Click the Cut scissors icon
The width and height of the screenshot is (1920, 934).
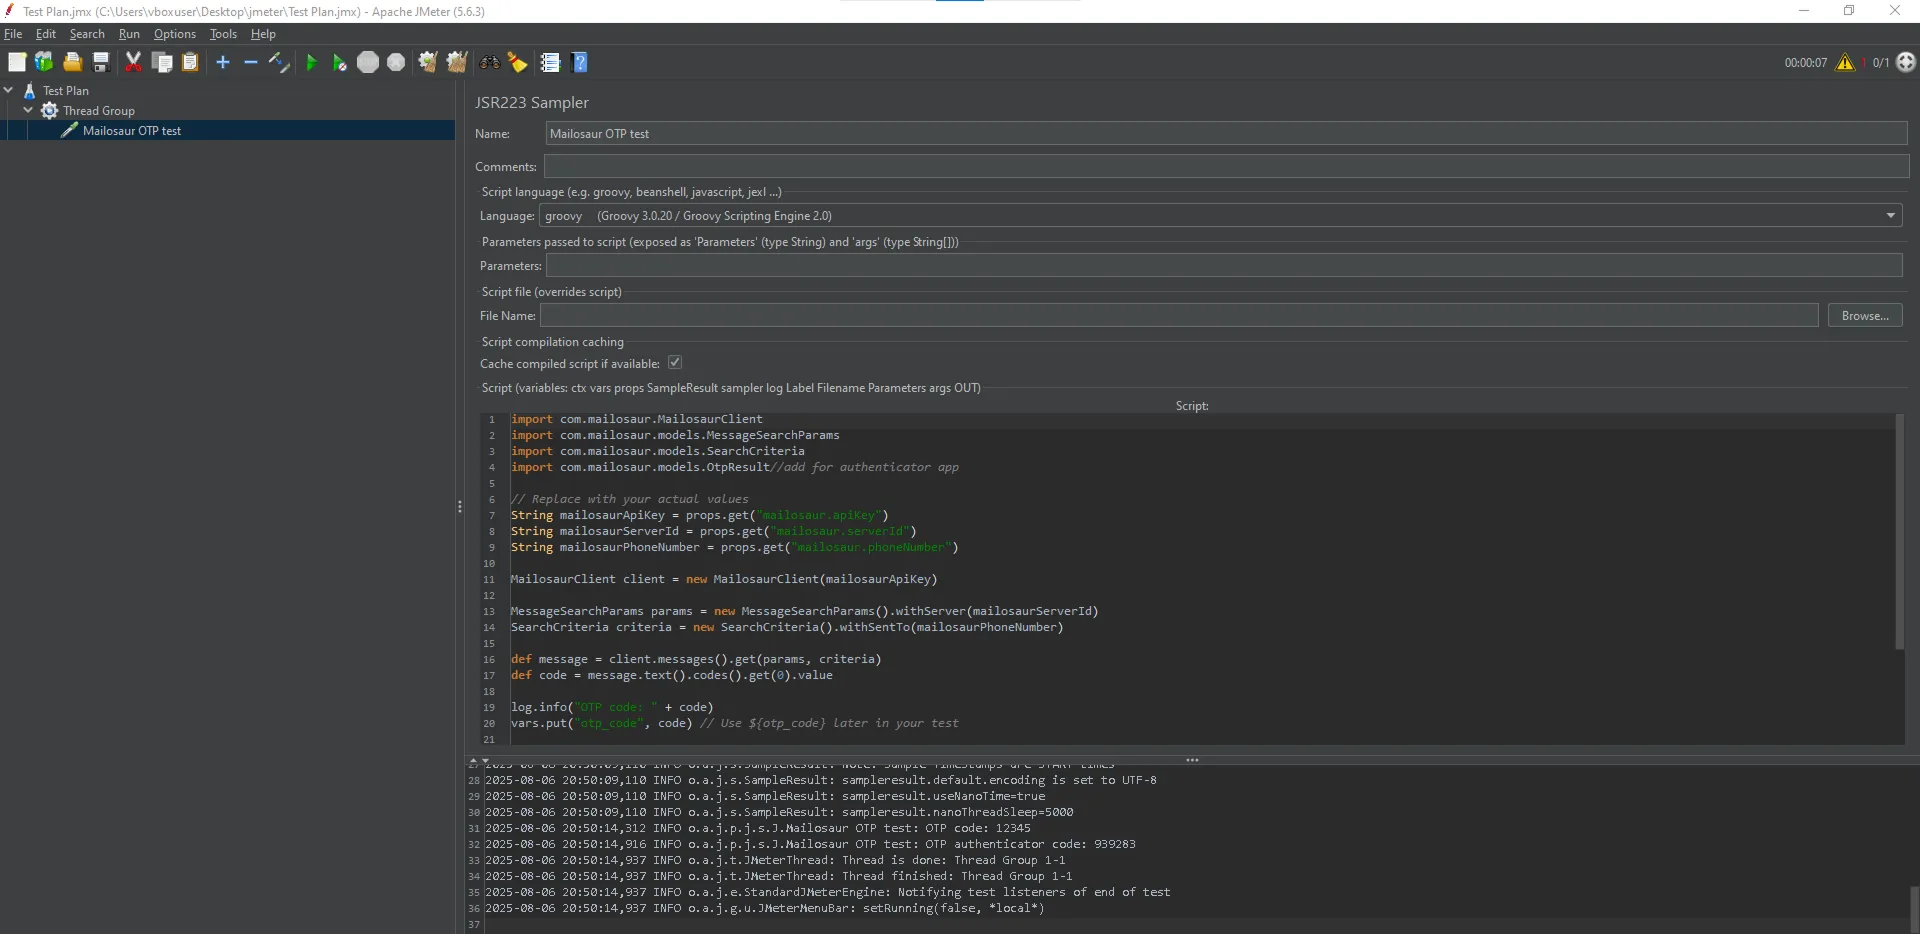133,62
